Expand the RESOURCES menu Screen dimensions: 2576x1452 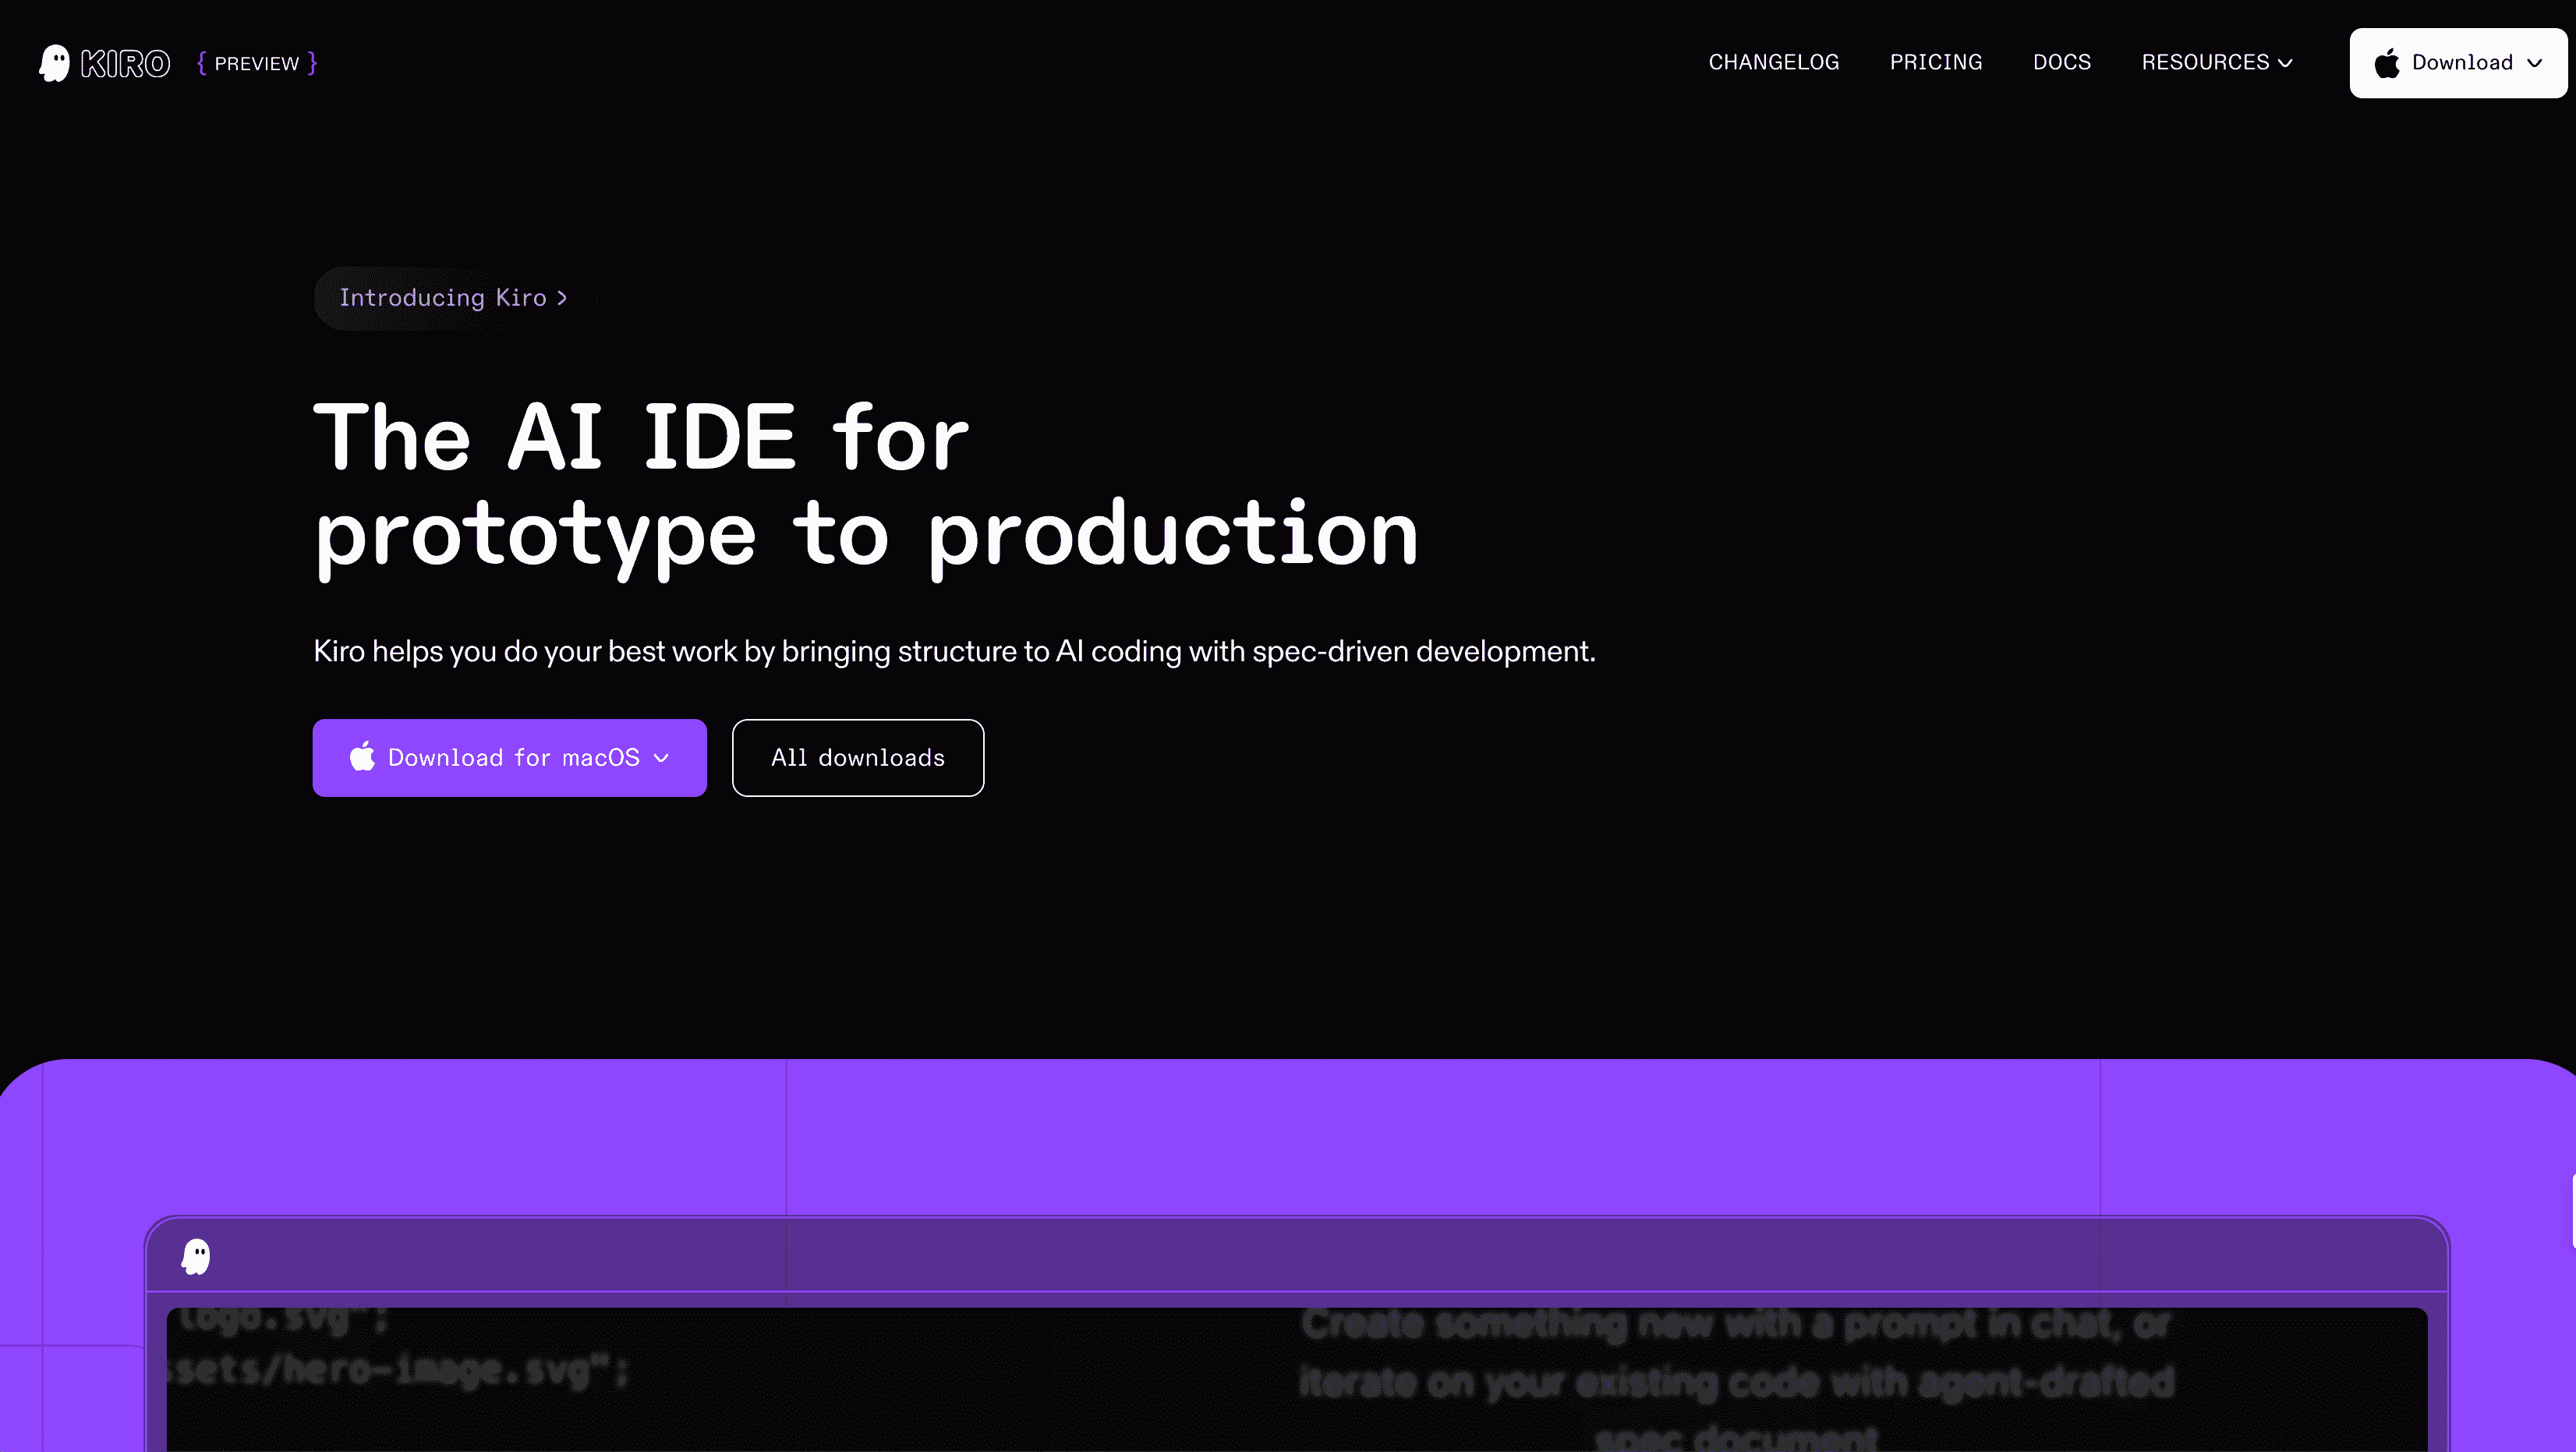(2216, 62)
